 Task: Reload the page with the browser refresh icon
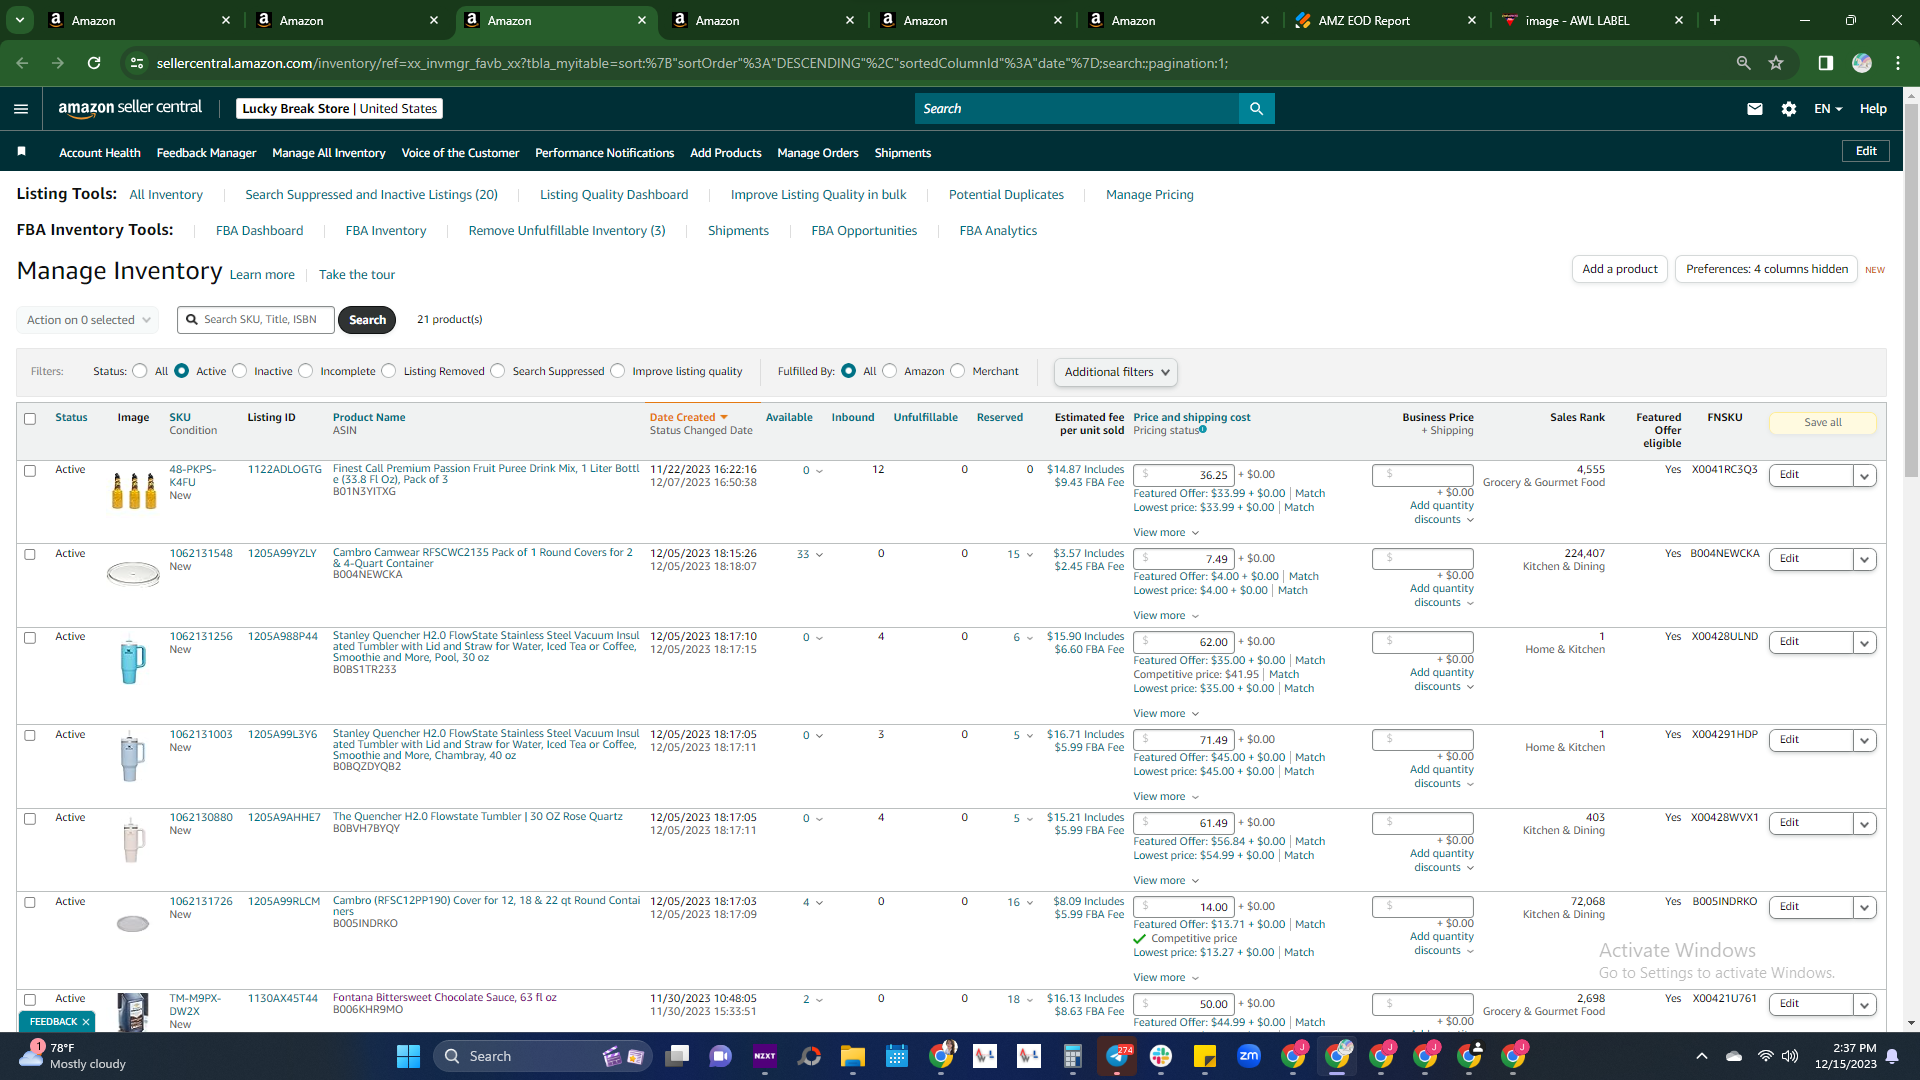point(94,63)
